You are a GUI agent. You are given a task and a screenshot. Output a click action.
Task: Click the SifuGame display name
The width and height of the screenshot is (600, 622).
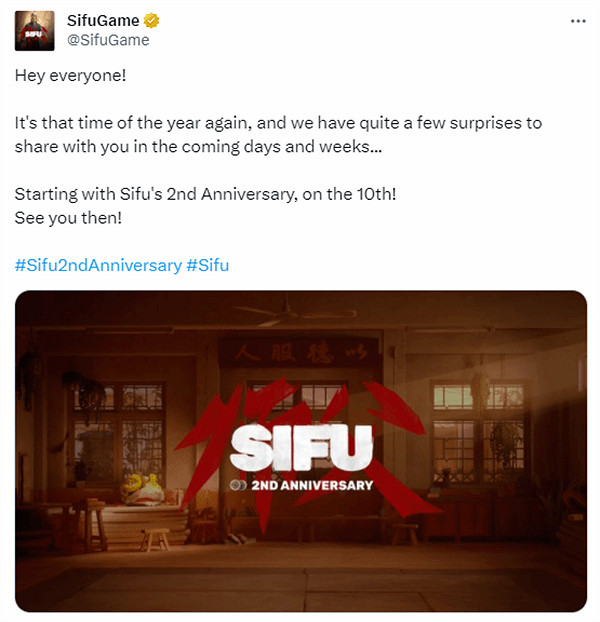tap(103, 21)
